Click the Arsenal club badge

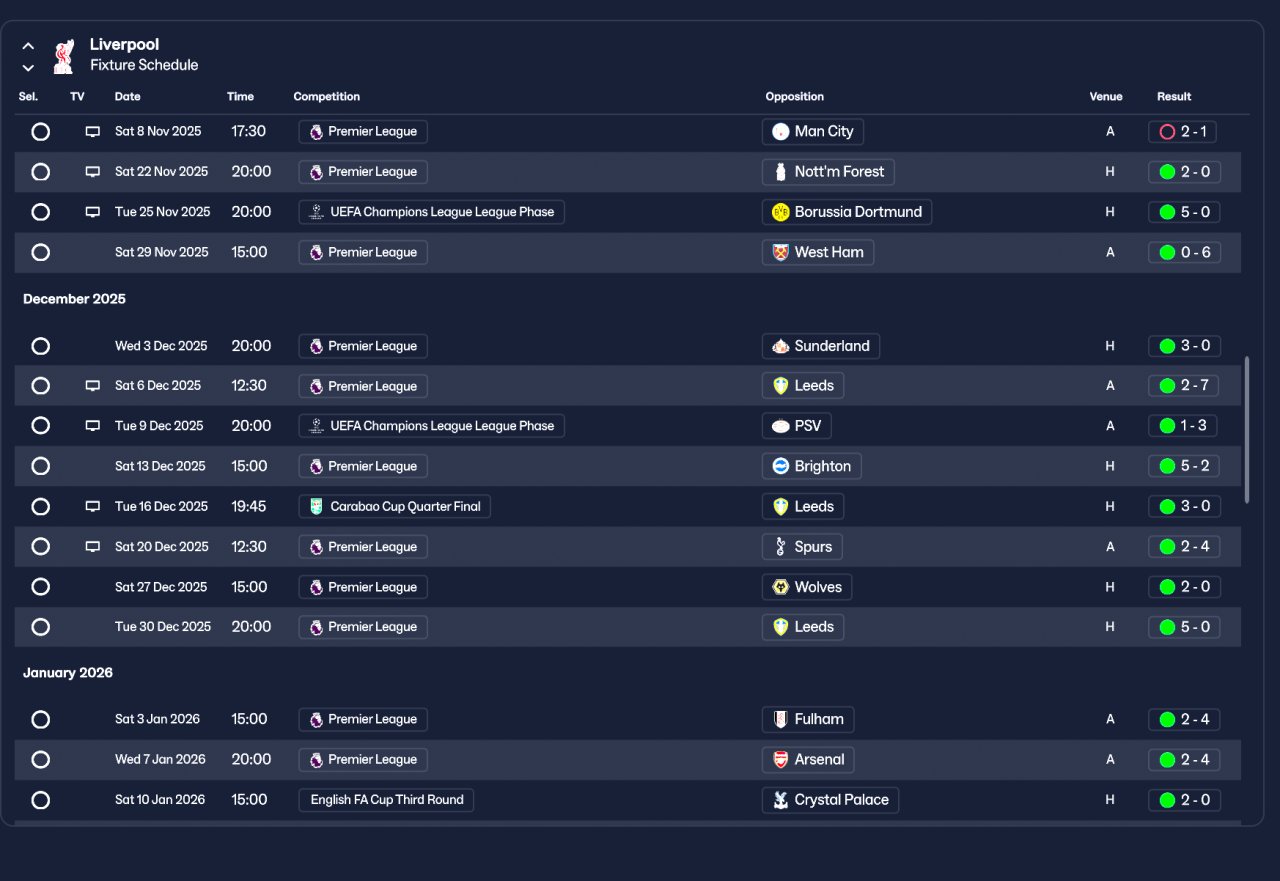781,760
